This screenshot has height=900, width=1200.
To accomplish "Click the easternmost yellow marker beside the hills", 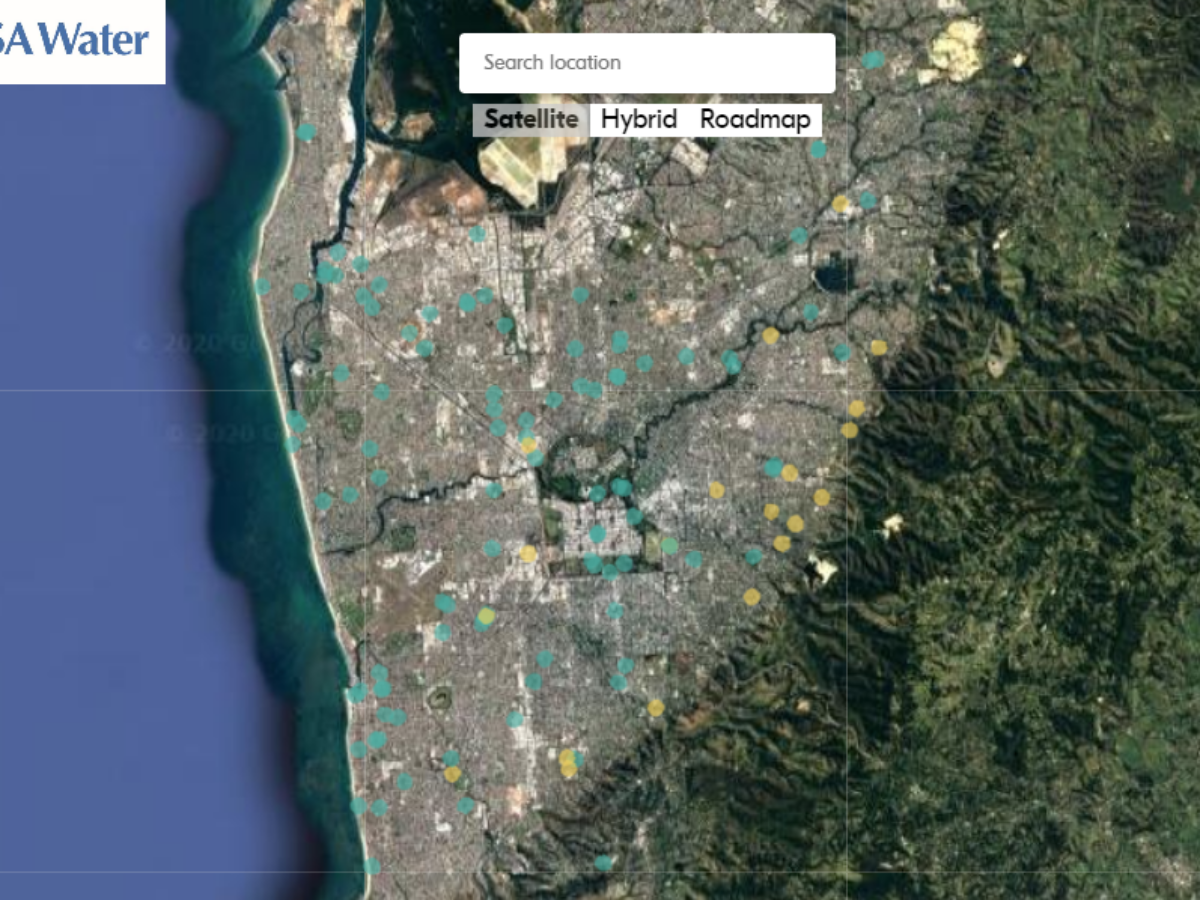I will click(878, 348).
